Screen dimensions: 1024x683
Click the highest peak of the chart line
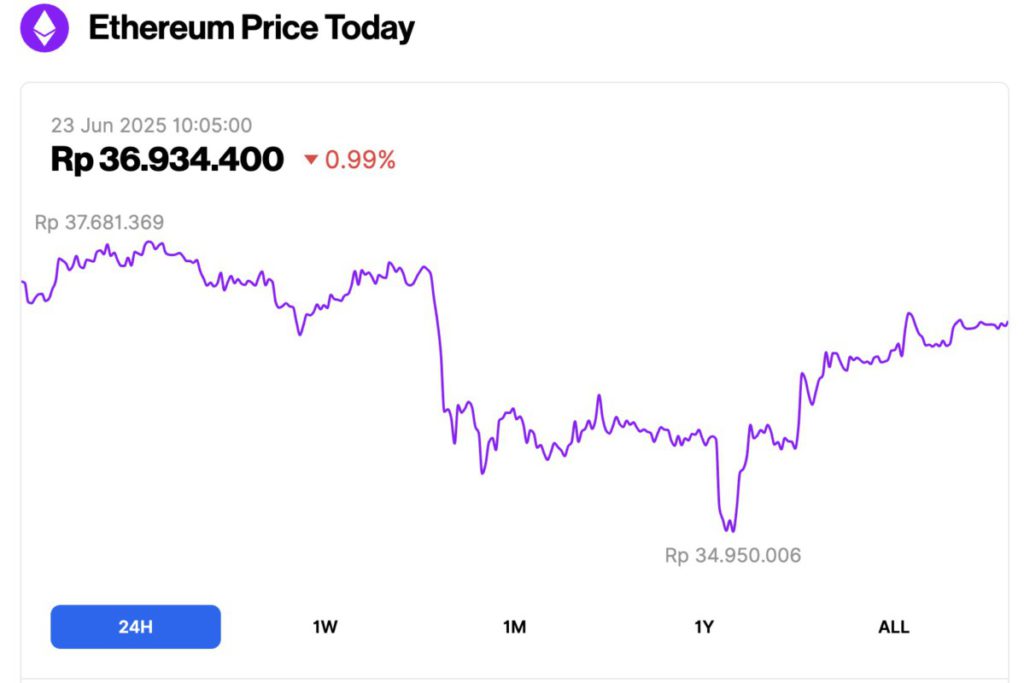click(150, 243)
